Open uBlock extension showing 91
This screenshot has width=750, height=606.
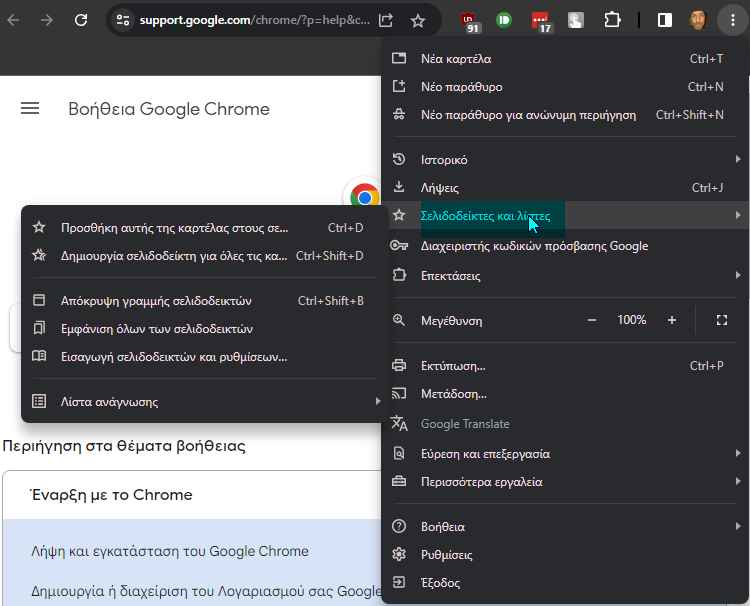point(470,22)
